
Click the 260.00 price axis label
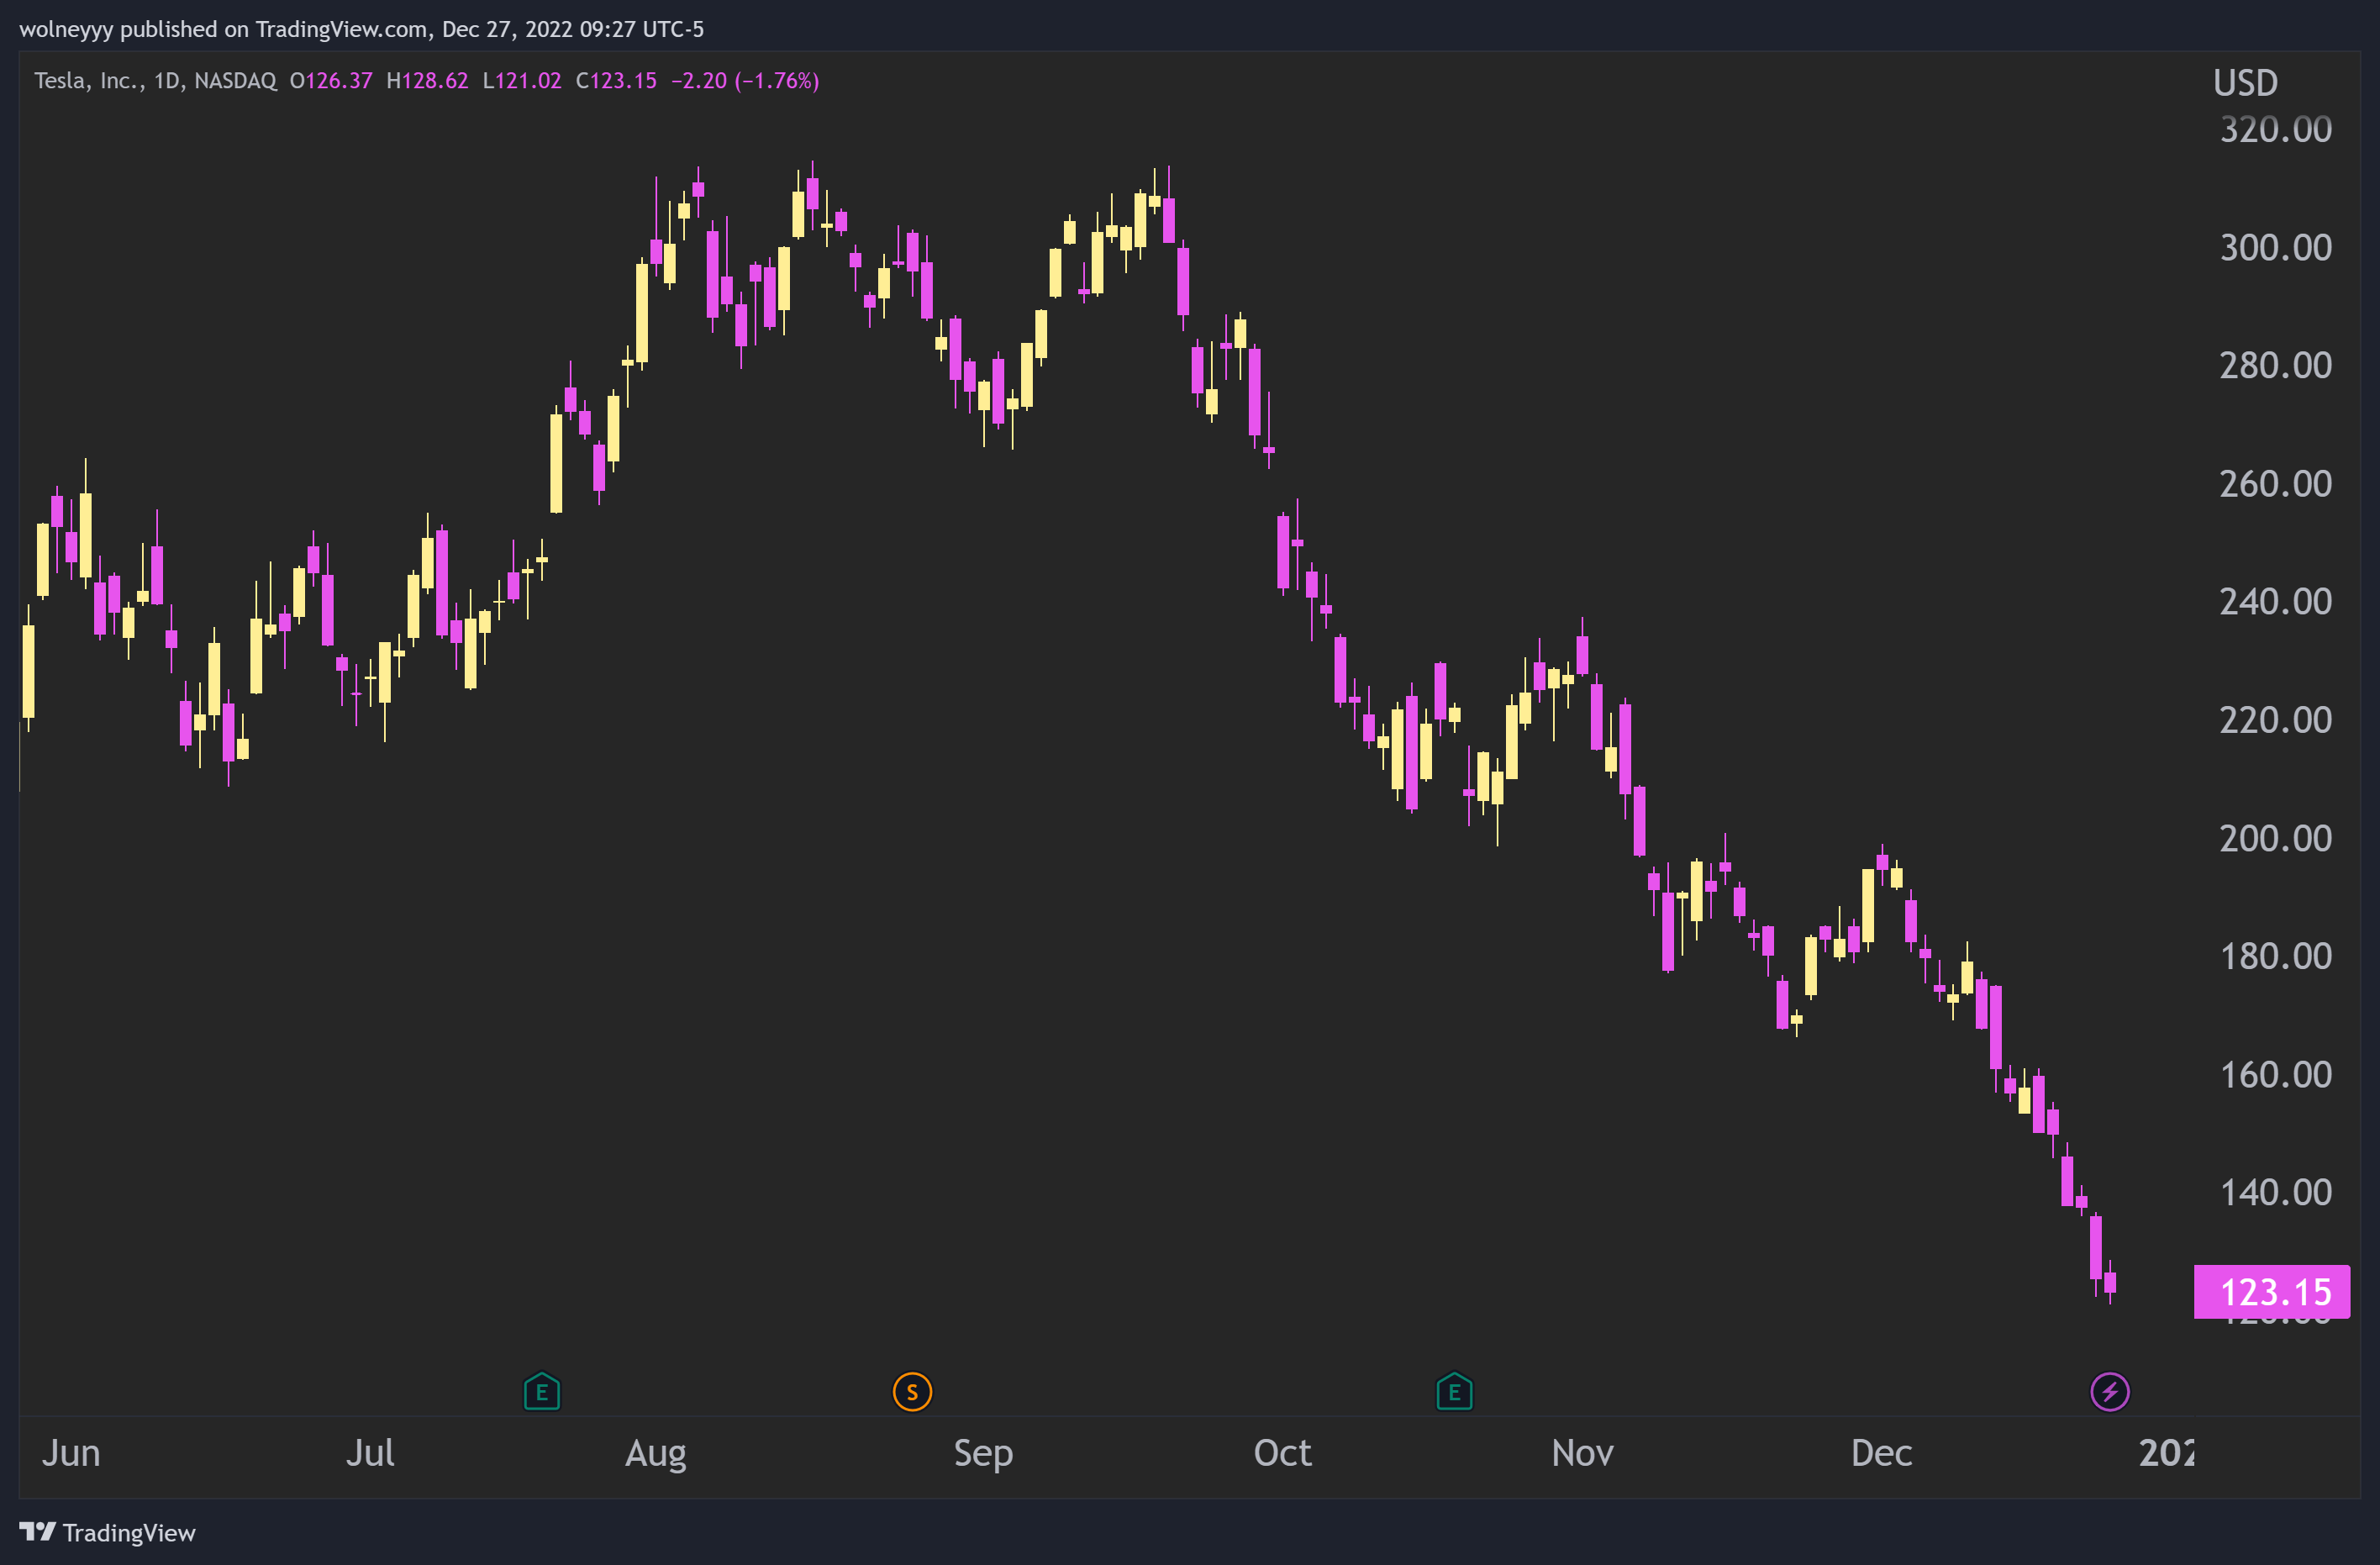coord(2275,484)
